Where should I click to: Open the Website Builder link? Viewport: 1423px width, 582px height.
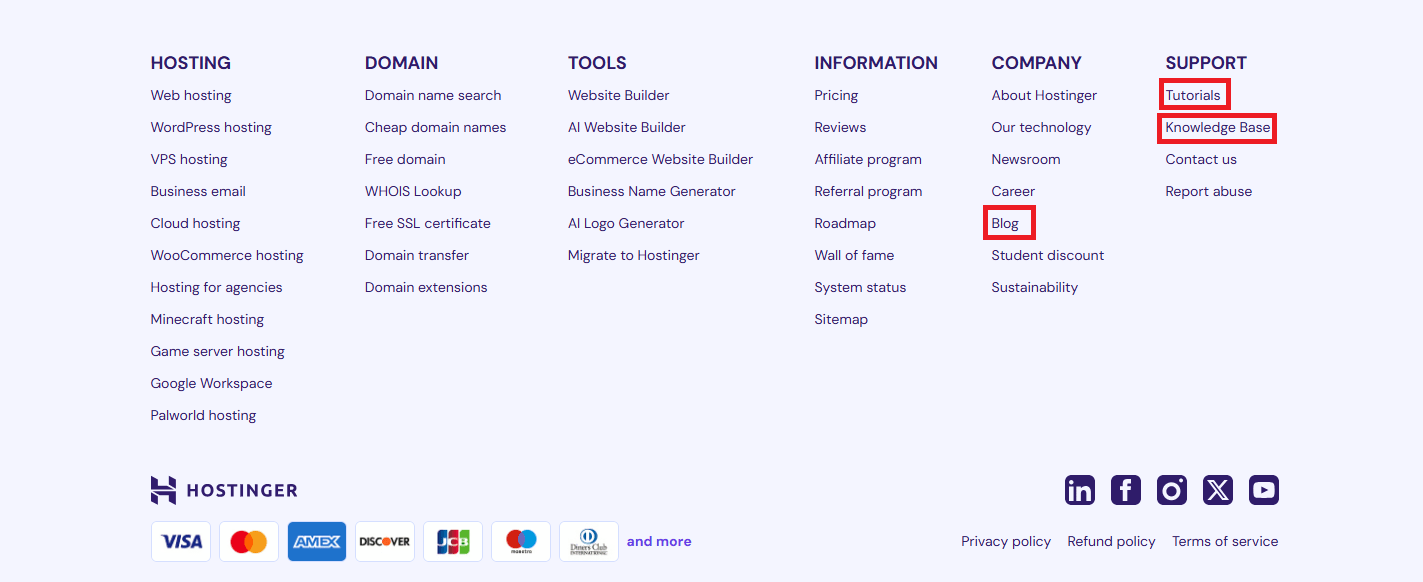tap(619, 95)
